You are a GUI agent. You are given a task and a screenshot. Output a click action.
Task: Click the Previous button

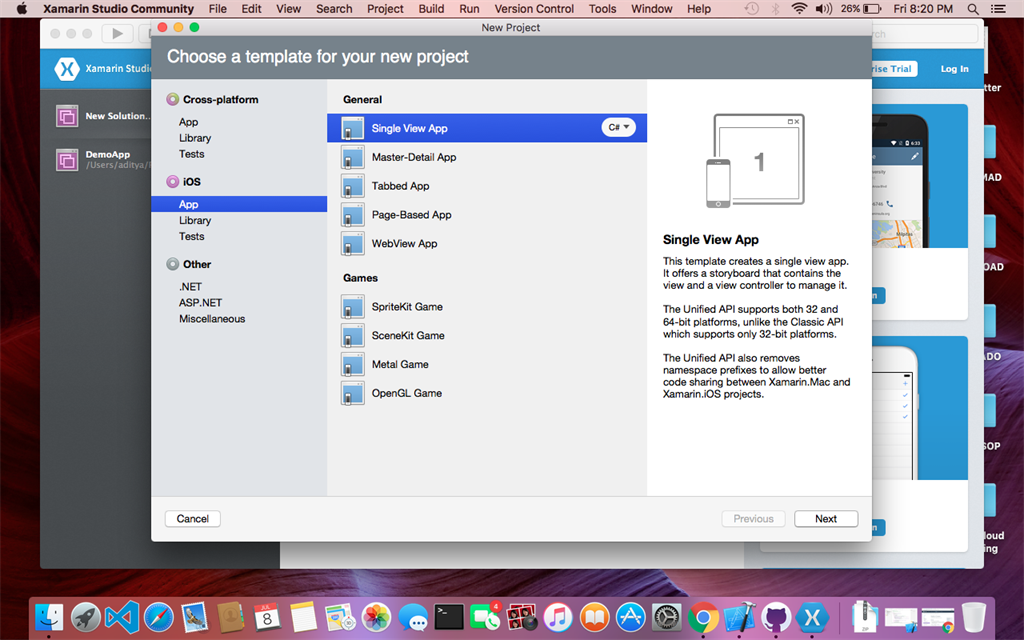point(753,519)
